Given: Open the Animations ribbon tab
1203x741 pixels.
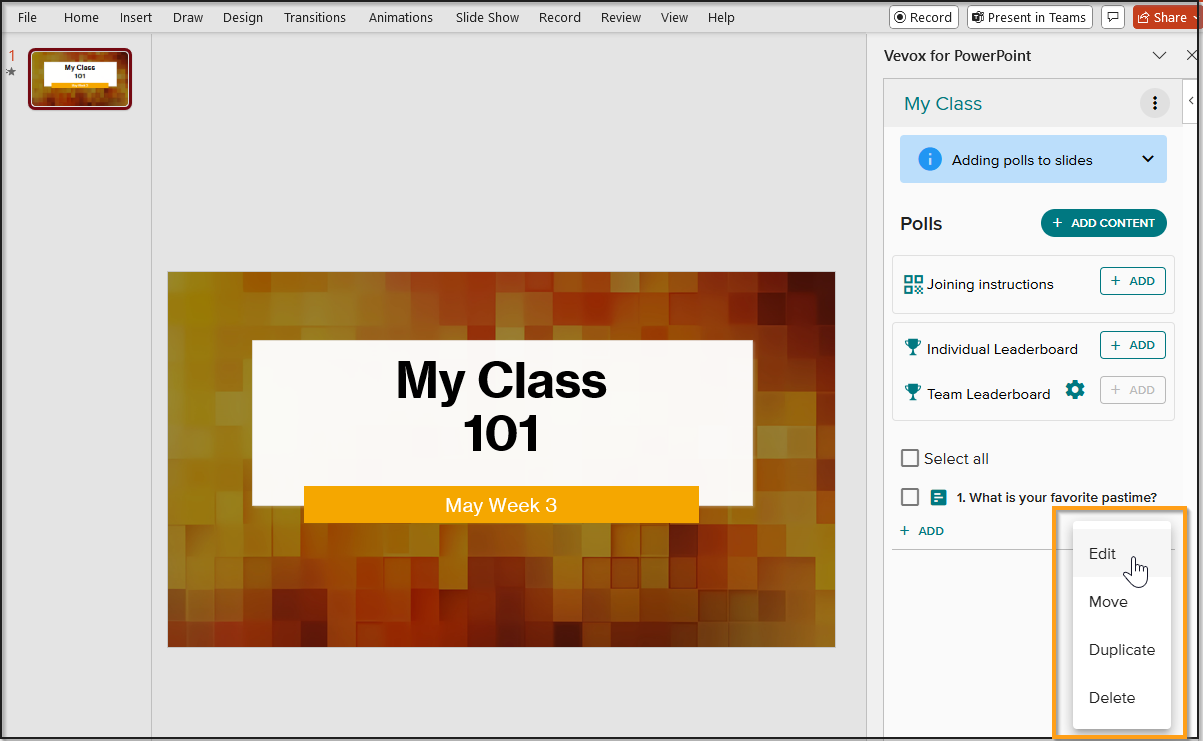Looking at the screenshot, I should coord(401,17).
